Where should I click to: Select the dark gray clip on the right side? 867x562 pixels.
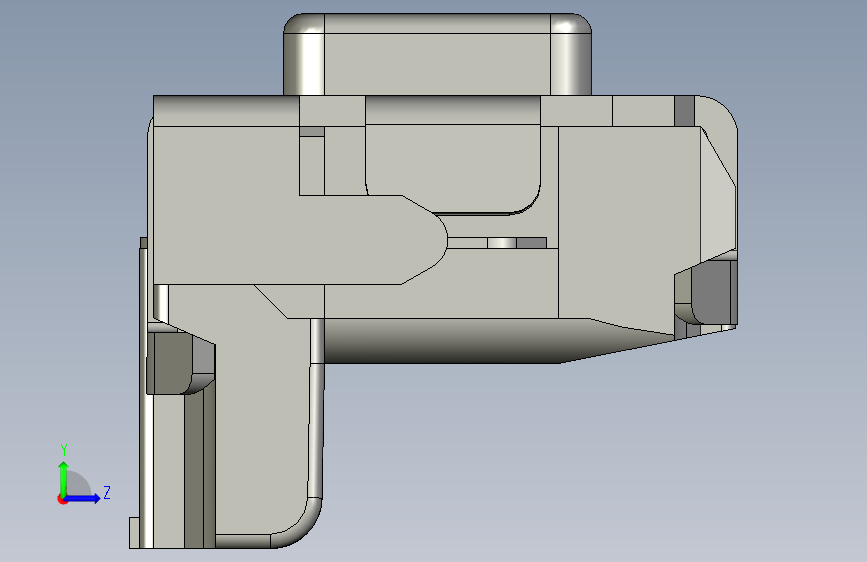714,292
